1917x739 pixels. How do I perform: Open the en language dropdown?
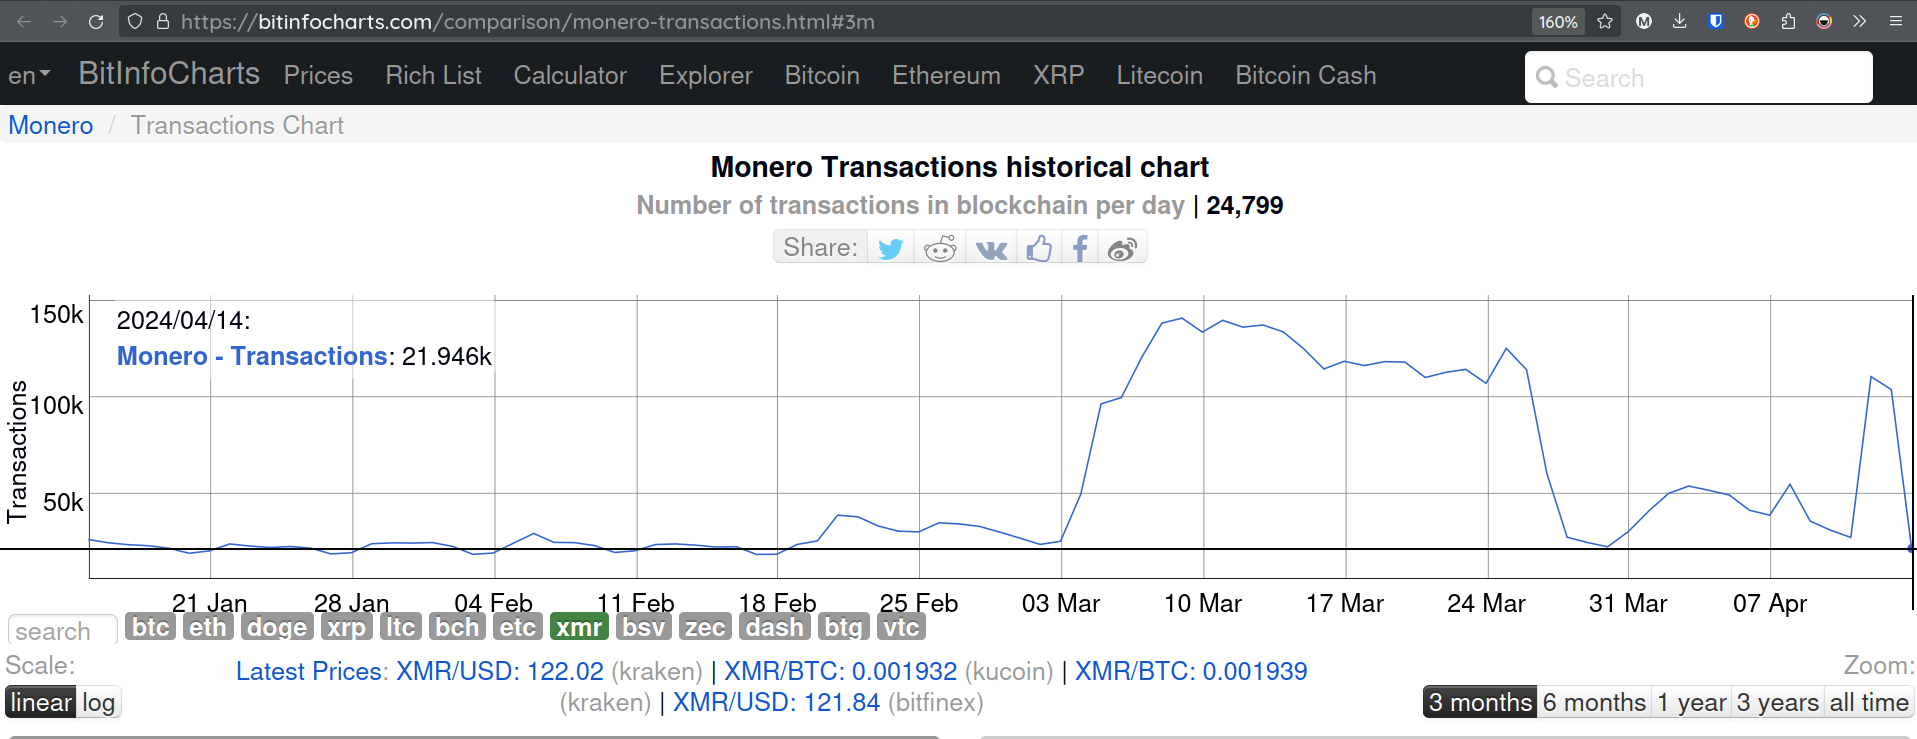click(29, 75)
